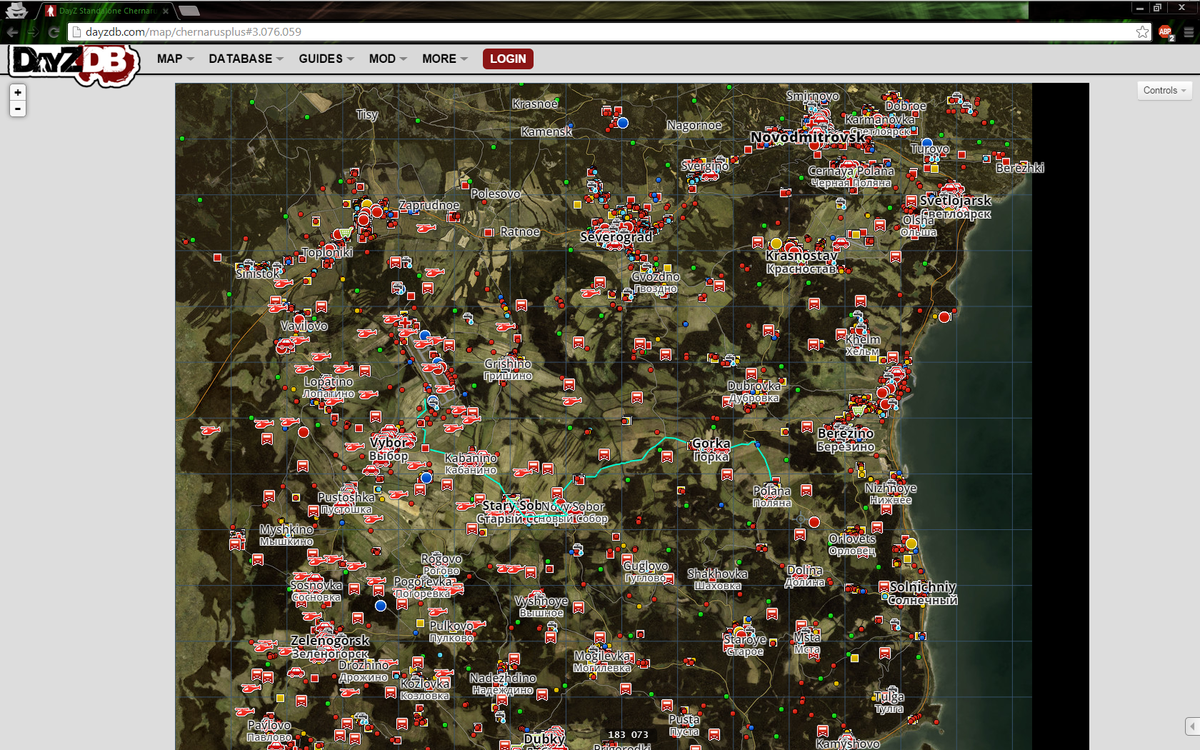Click the large red marker on coast near Khelm
The height and width of the screenshot is (750, 1200).
[x=944, y=317]
